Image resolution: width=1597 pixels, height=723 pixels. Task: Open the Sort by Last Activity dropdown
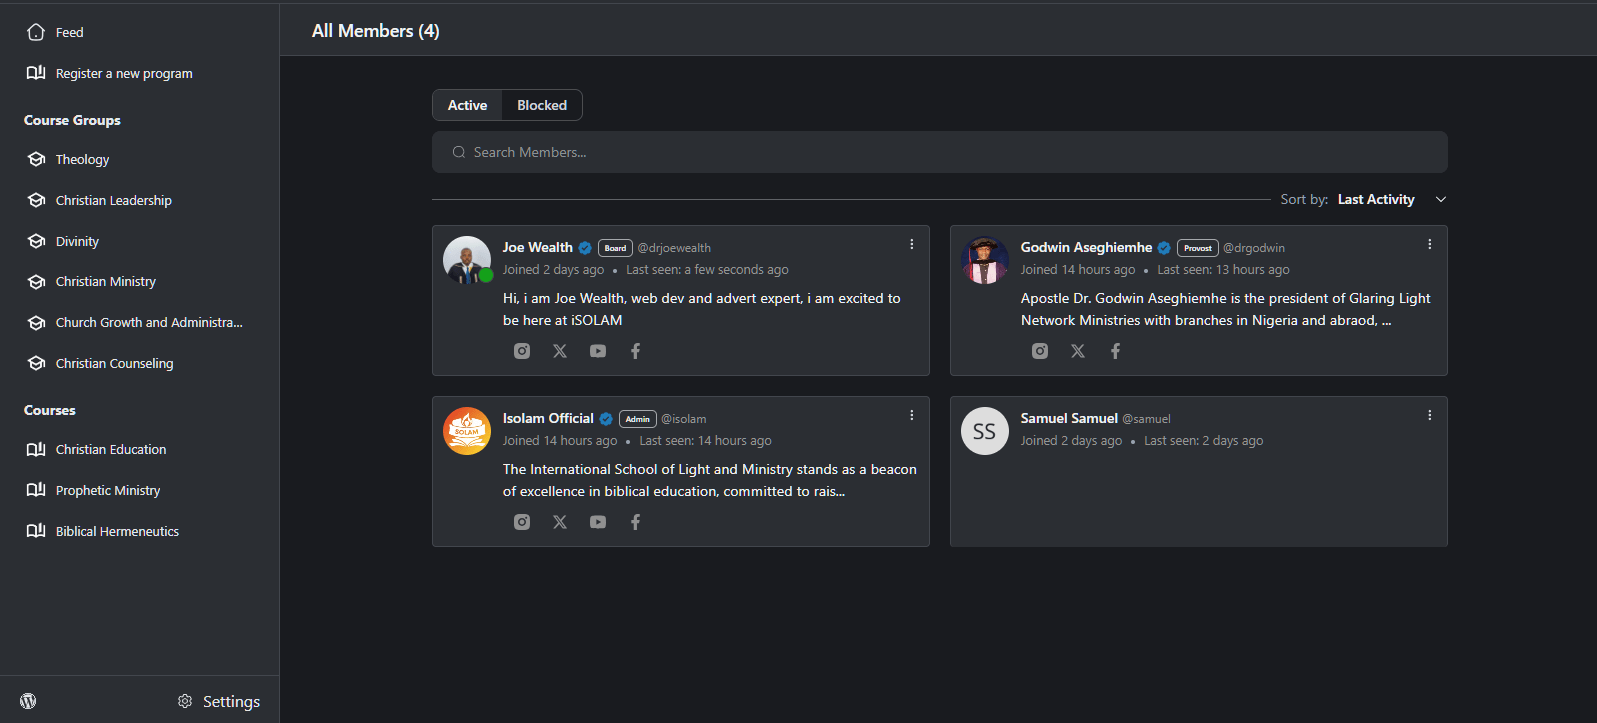click(x=1364, y=199)
